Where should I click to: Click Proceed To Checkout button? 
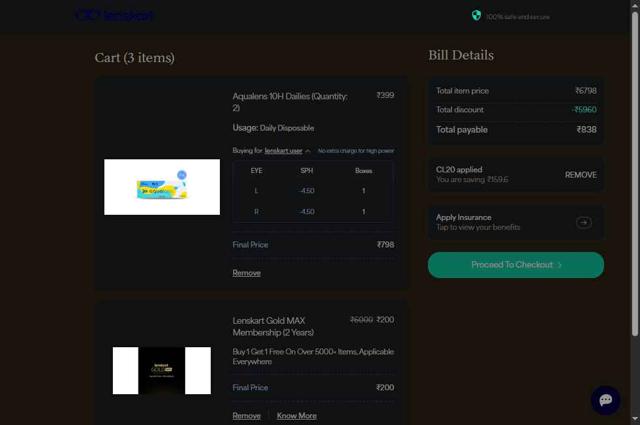(516, 265)
